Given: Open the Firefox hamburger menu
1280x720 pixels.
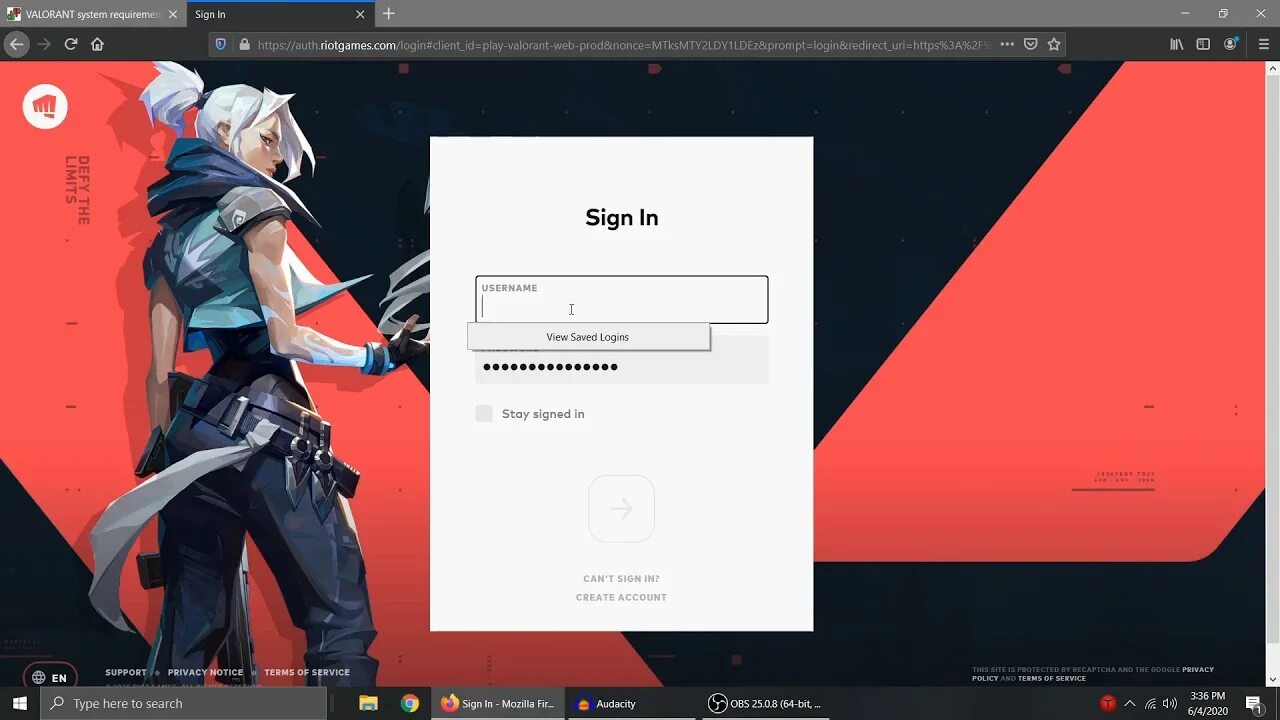Looking at the screenshot, I should tap(1263, 44).
